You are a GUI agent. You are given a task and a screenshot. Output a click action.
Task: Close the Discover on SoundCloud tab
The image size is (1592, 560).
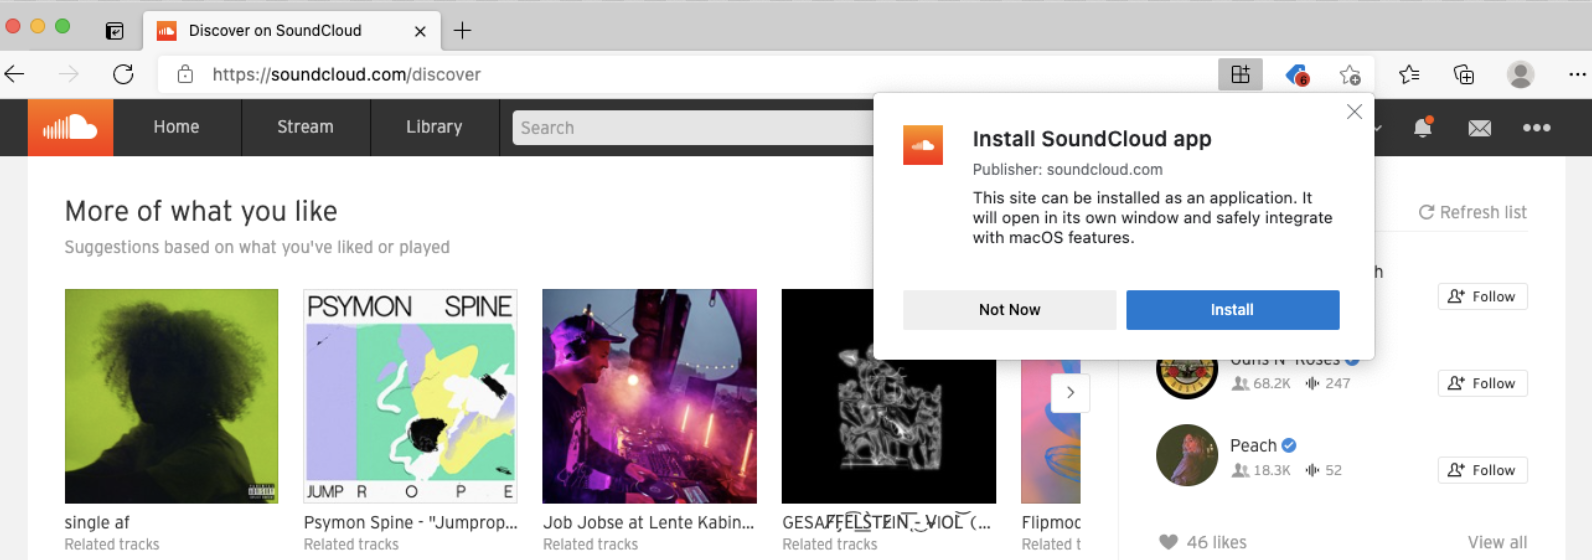(x=420, y=31)
